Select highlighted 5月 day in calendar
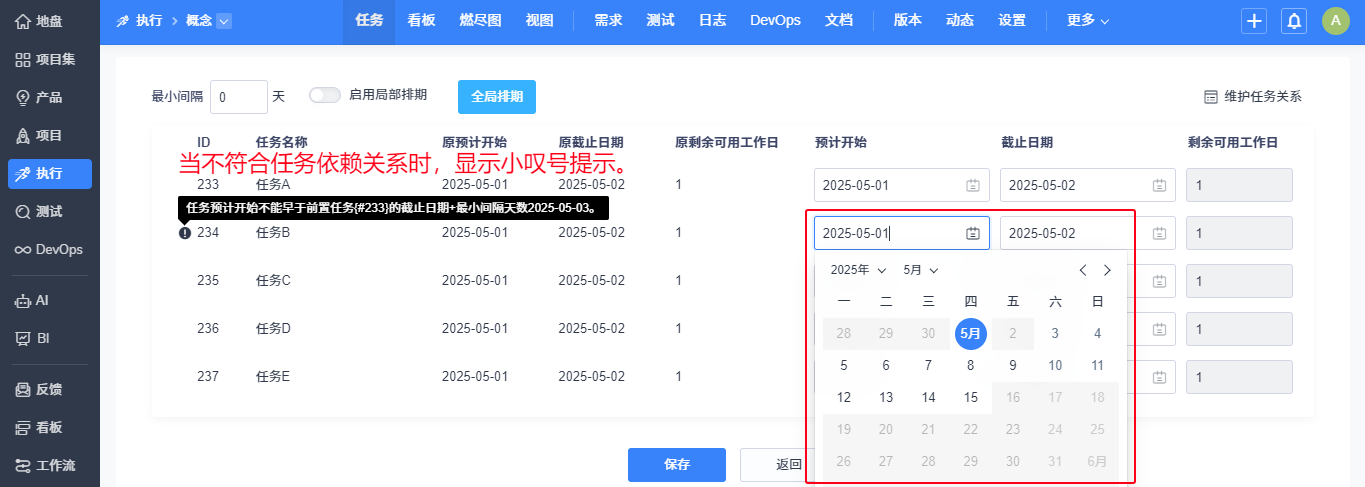The height and width of the screenshot is (487, 1365). [970, 334]
